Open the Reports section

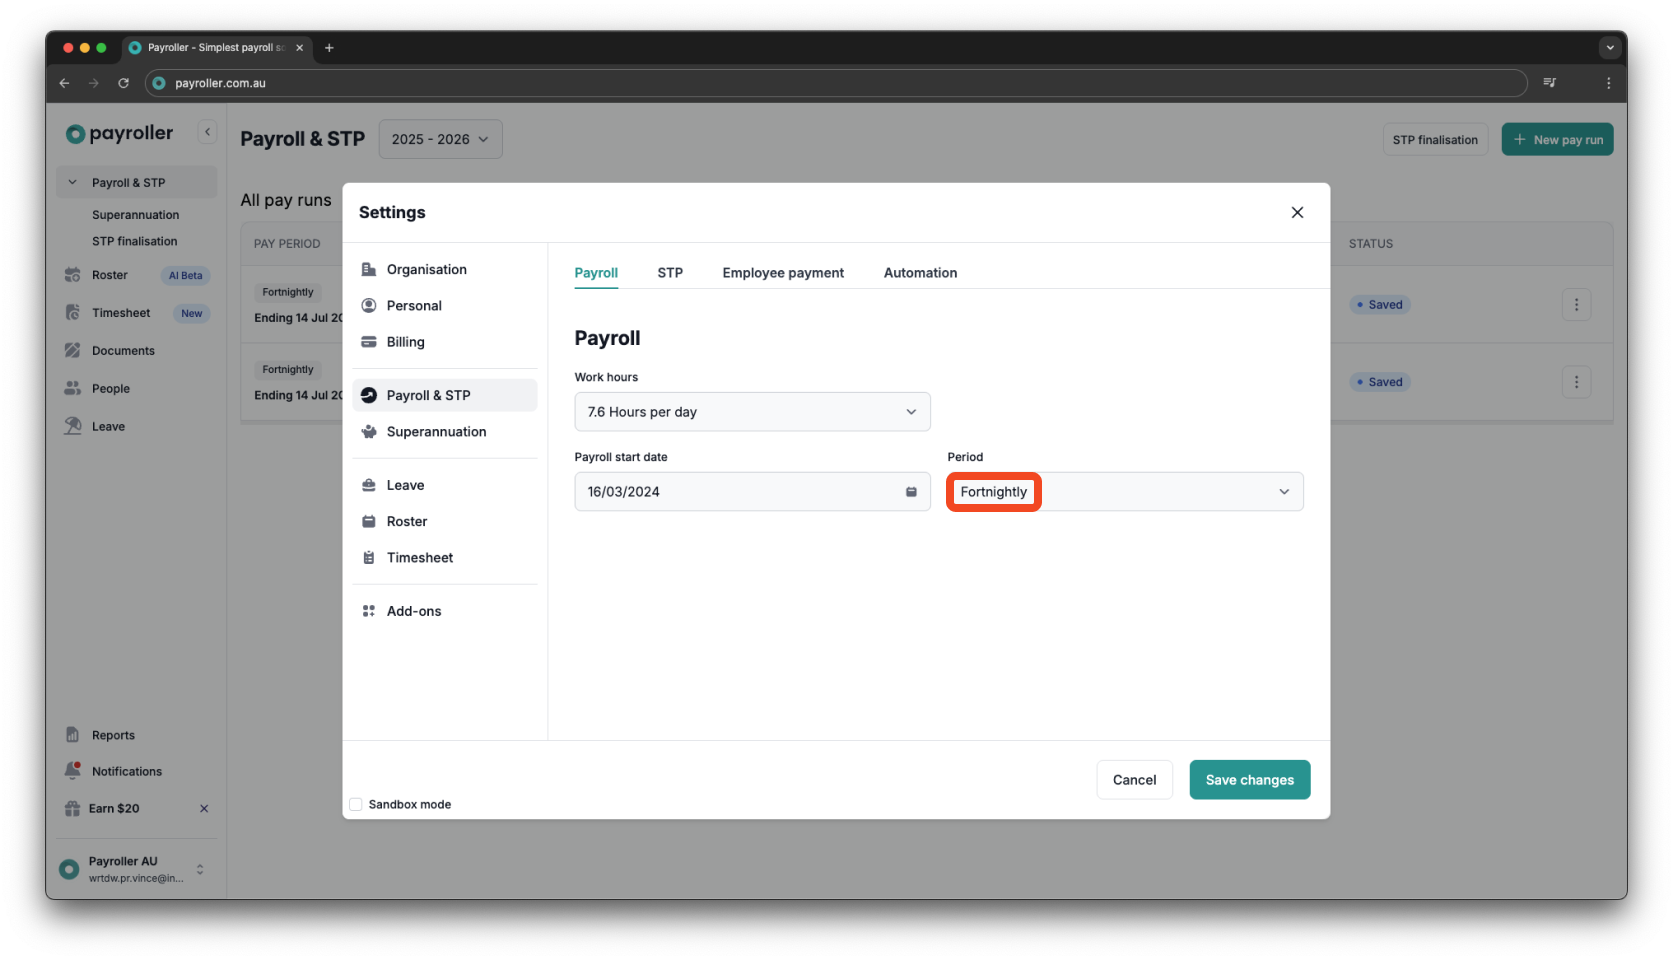[112, 734]
